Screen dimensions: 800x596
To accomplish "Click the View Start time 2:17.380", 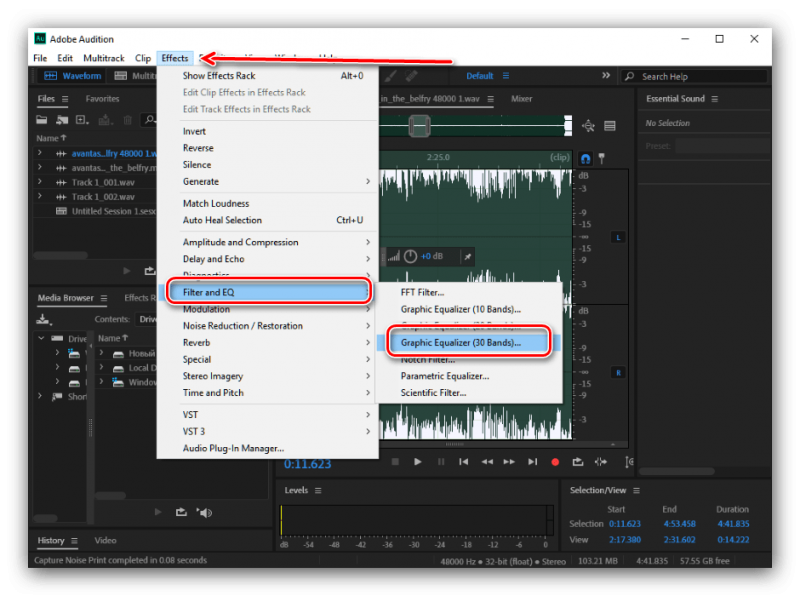I will point(625,540).
